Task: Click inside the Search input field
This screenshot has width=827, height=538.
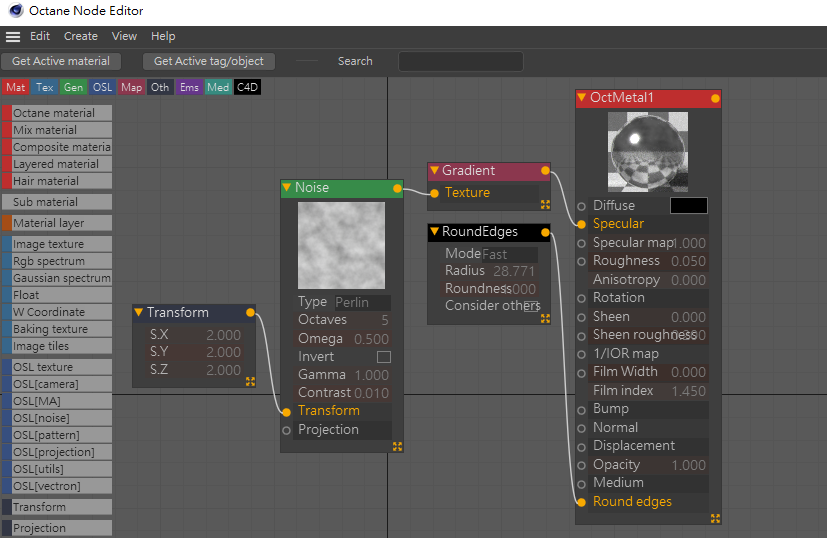Action: (460, 61)
